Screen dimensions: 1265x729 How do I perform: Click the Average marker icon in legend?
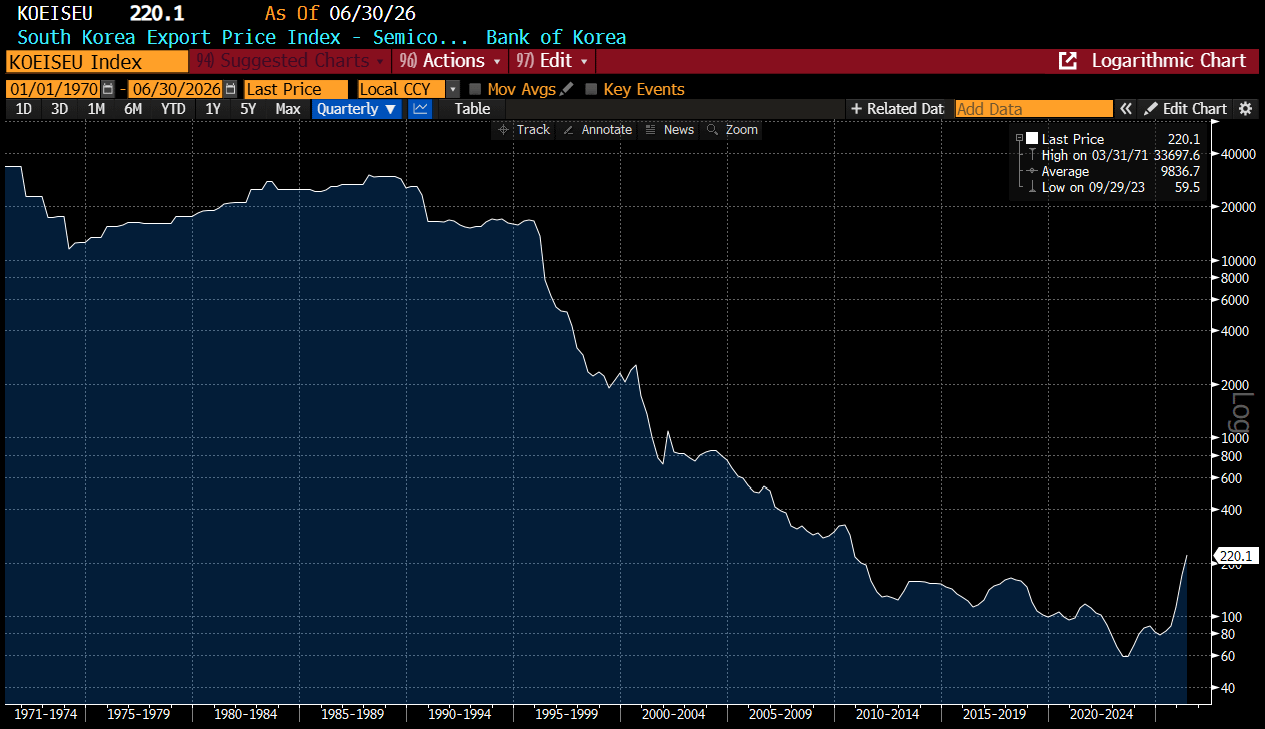(x=1032, y=171)
